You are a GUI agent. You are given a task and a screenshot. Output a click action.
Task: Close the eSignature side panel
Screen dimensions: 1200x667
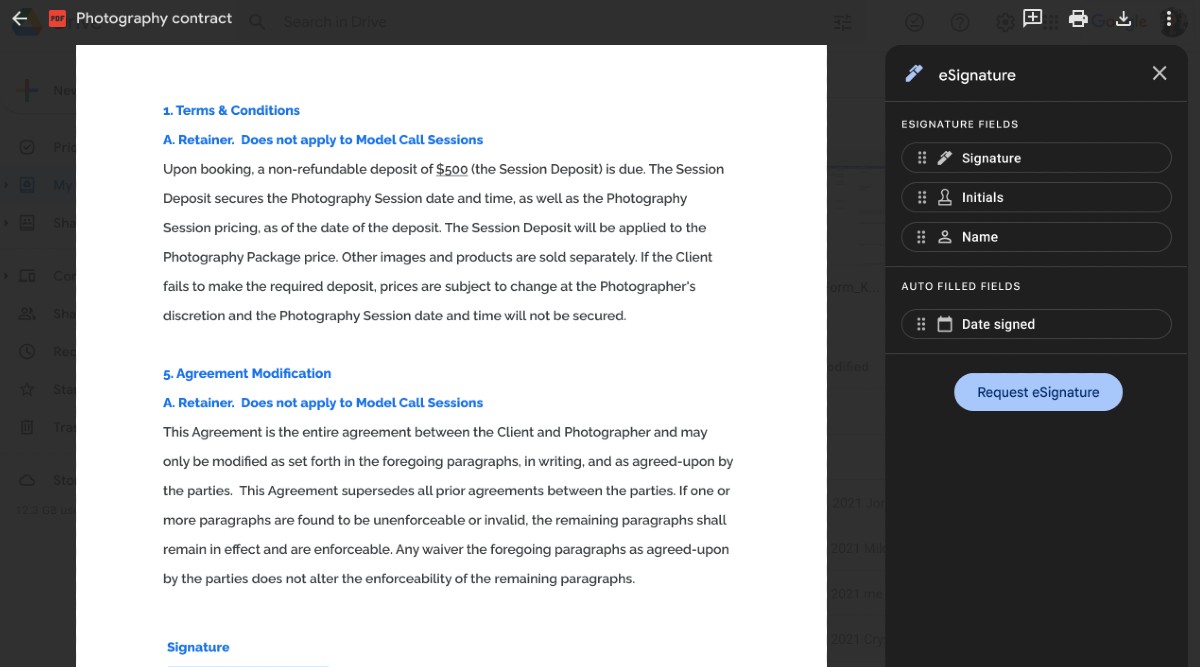(x=1159, y=73)
